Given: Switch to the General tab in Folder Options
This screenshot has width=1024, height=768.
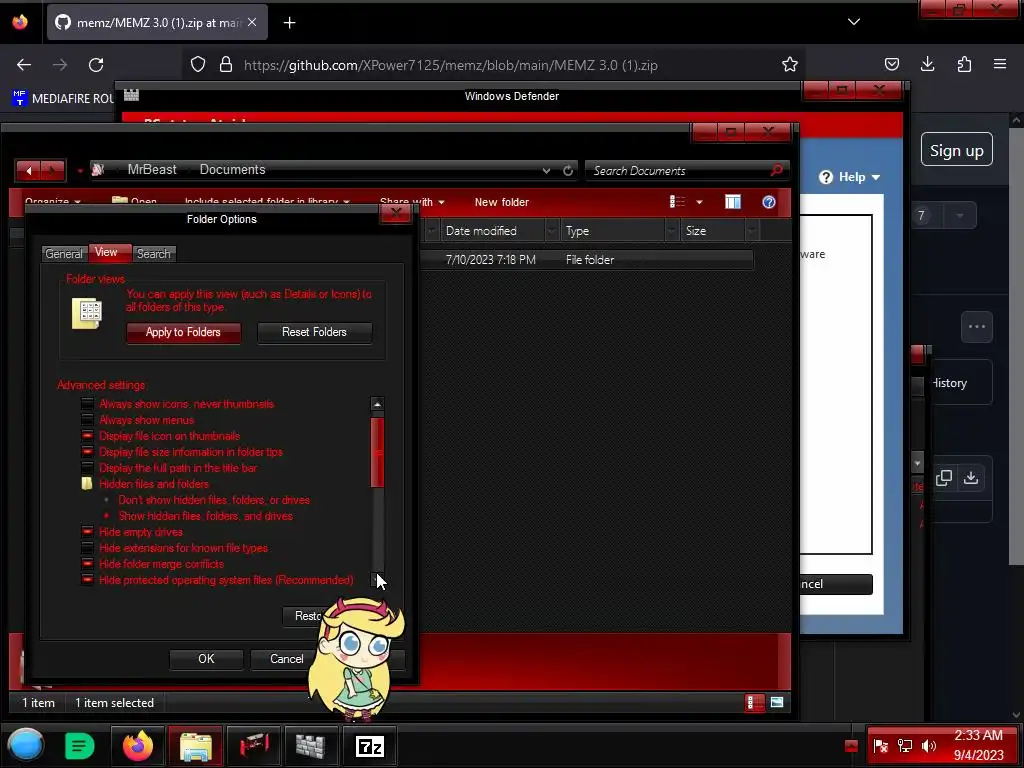Looking at the screenshot, I should [x=64, y=253].
